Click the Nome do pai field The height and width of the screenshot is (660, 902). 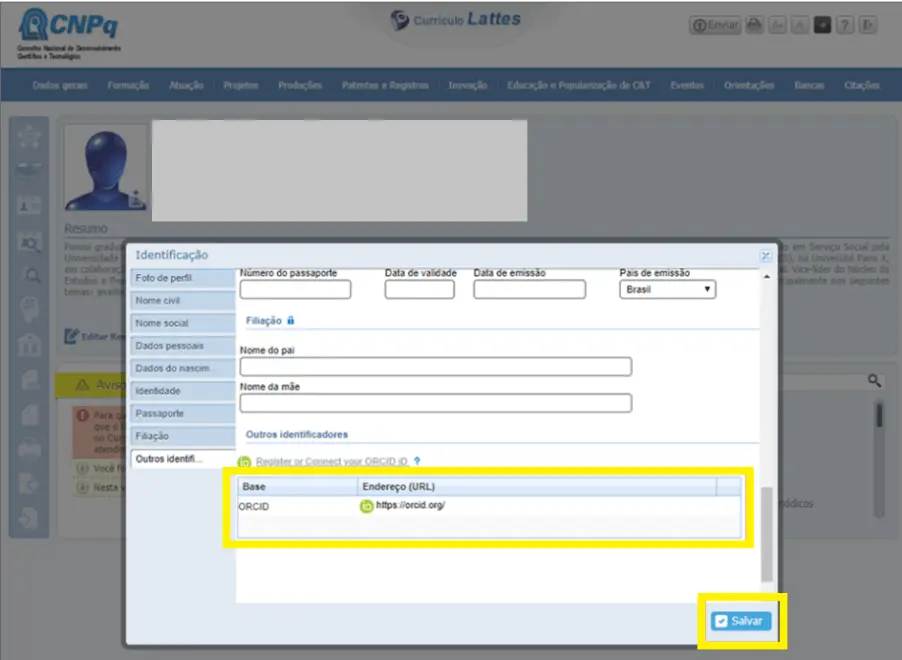coord(435,367)
